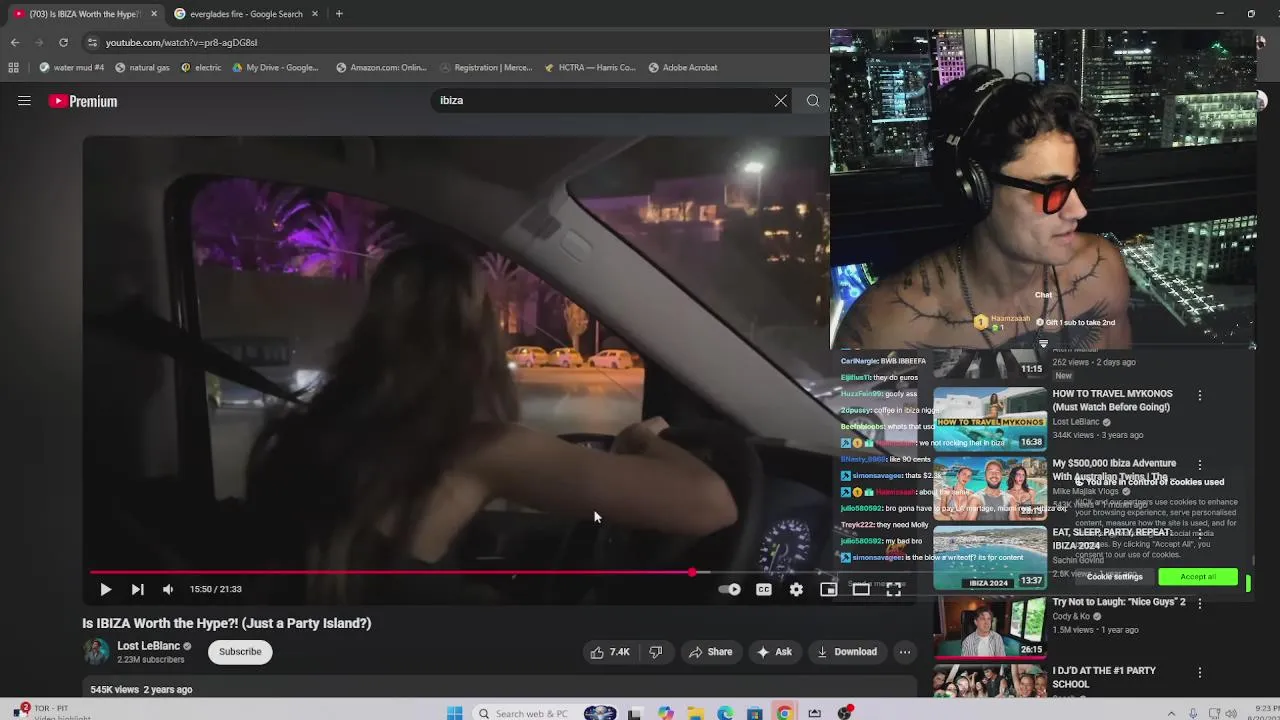
Task: Open the electric bookmark
Action: coord(201,68)
